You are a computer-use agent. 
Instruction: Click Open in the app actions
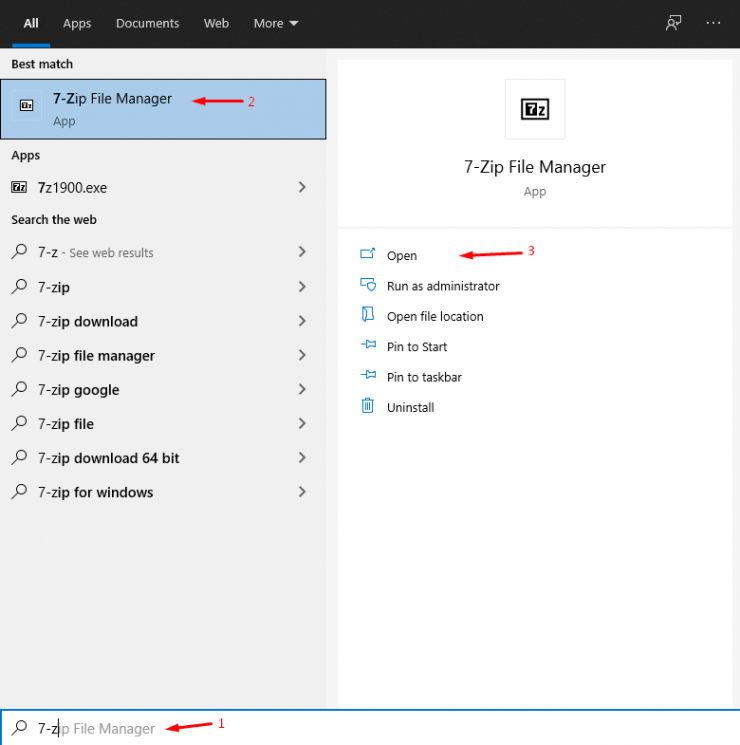click(402, 256)
